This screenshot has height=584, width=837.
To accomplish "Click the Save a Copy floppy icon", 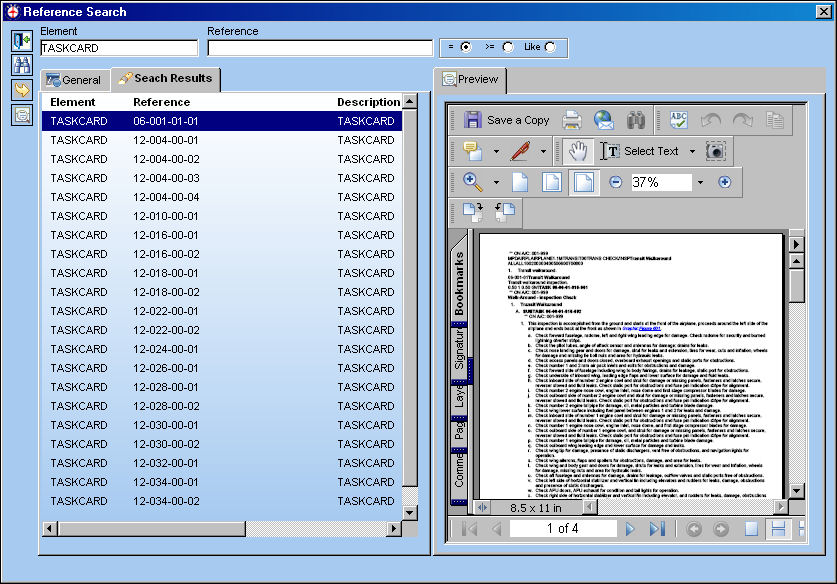I will coord(472,120).
